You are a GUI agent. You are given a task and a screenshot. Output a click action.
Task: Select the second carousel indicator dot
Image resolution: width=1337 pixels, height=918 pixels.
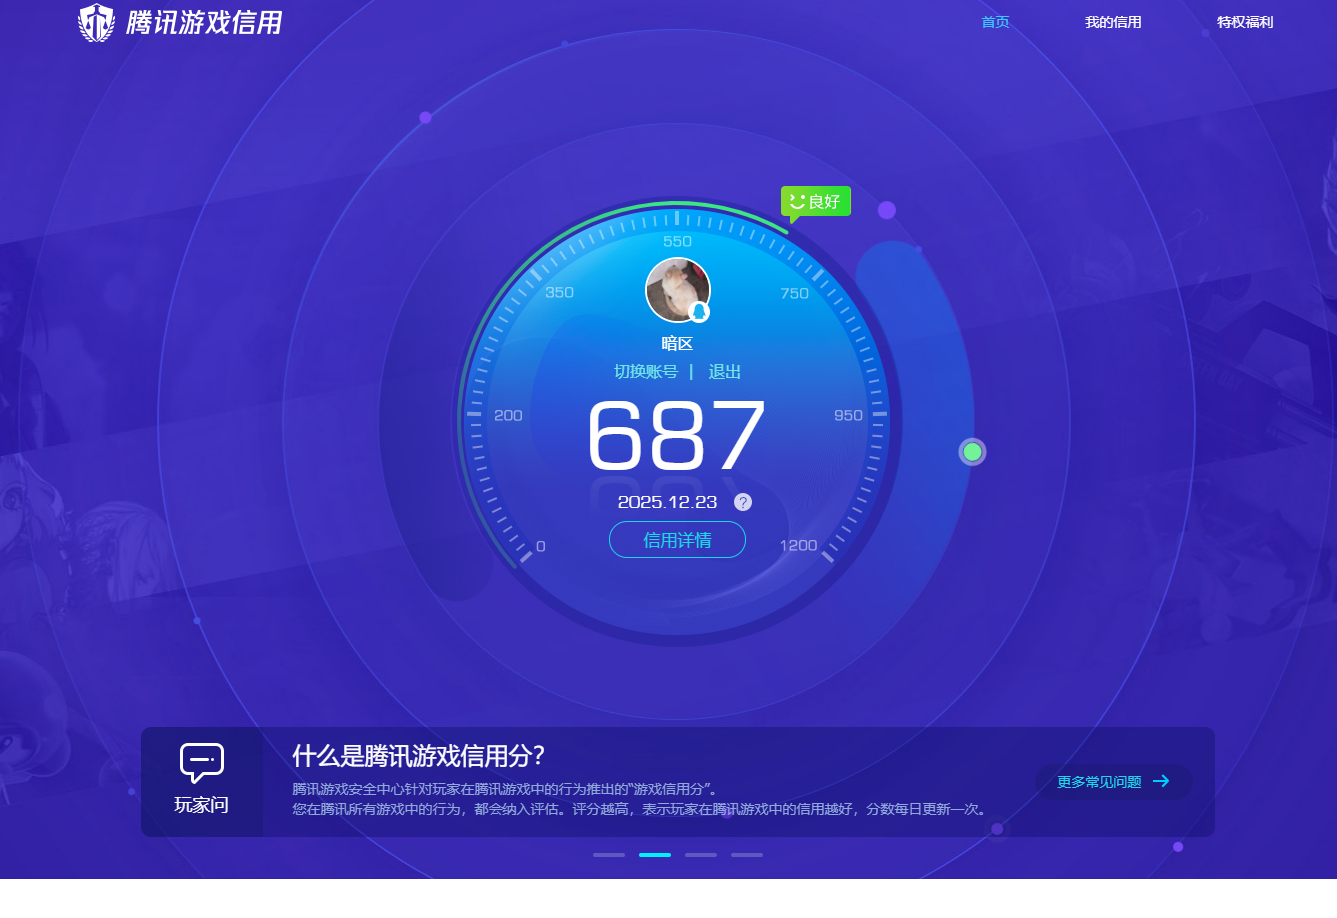[655, 855]
